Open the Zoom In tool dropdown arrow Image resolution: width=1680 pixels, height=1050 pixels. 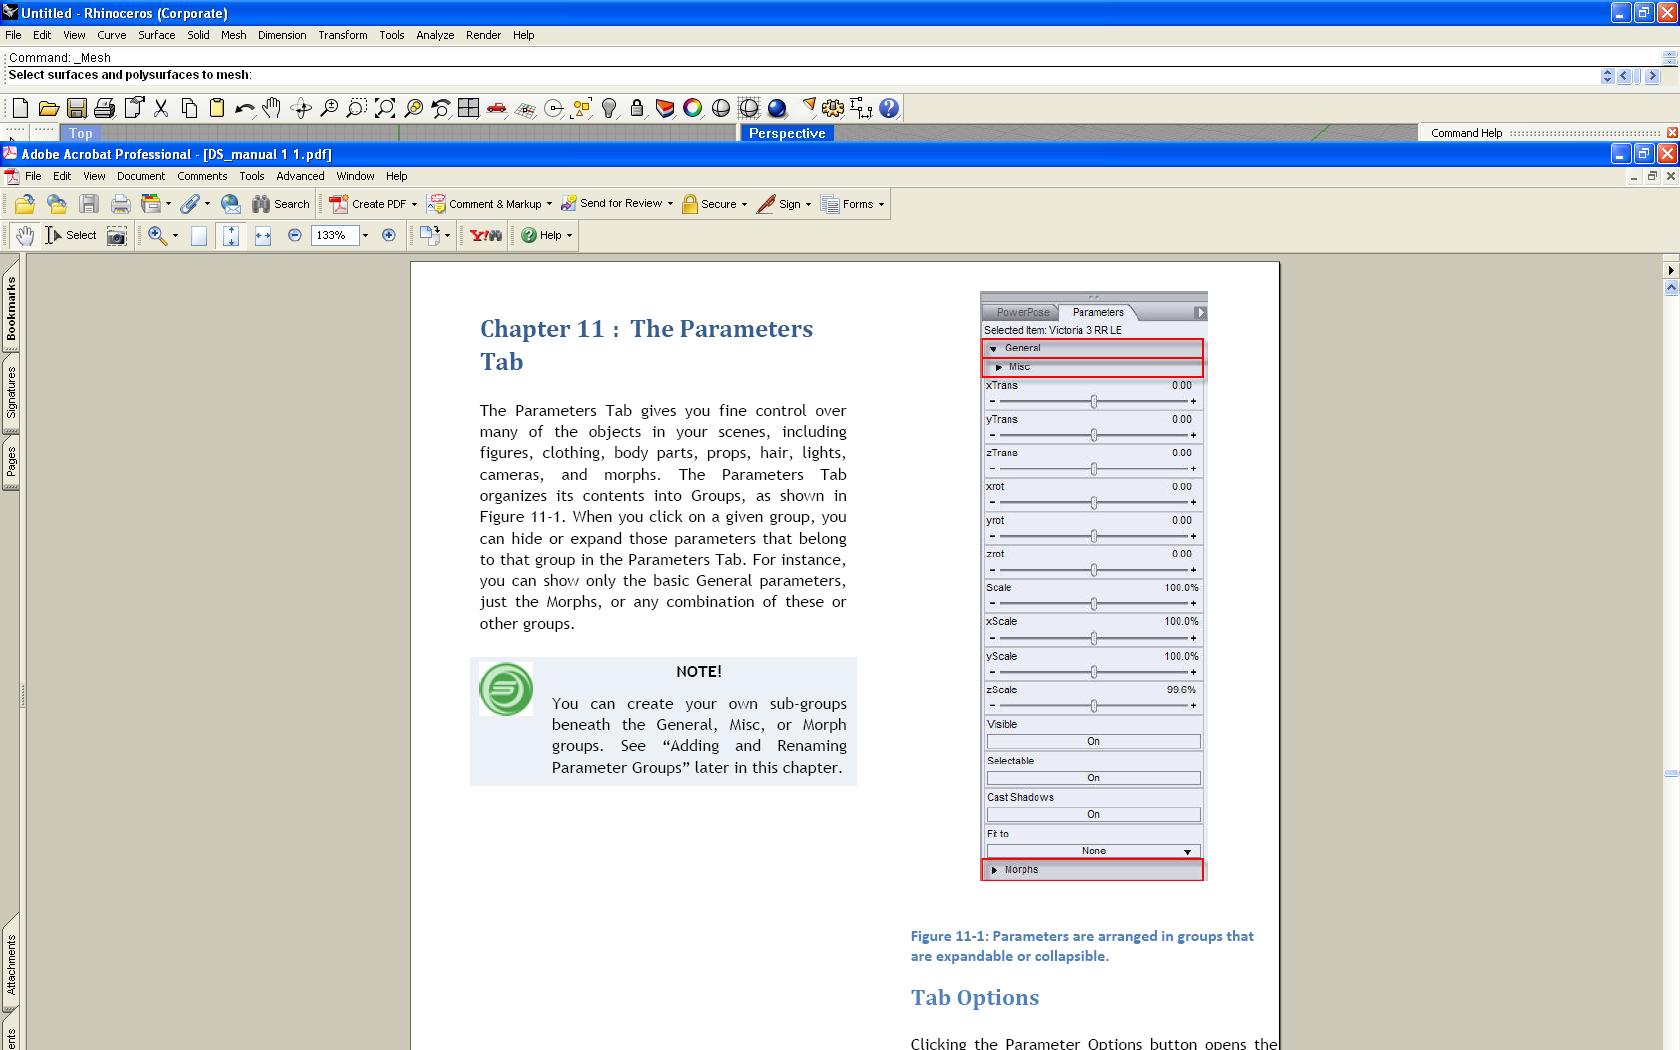[x=175, y=235]
